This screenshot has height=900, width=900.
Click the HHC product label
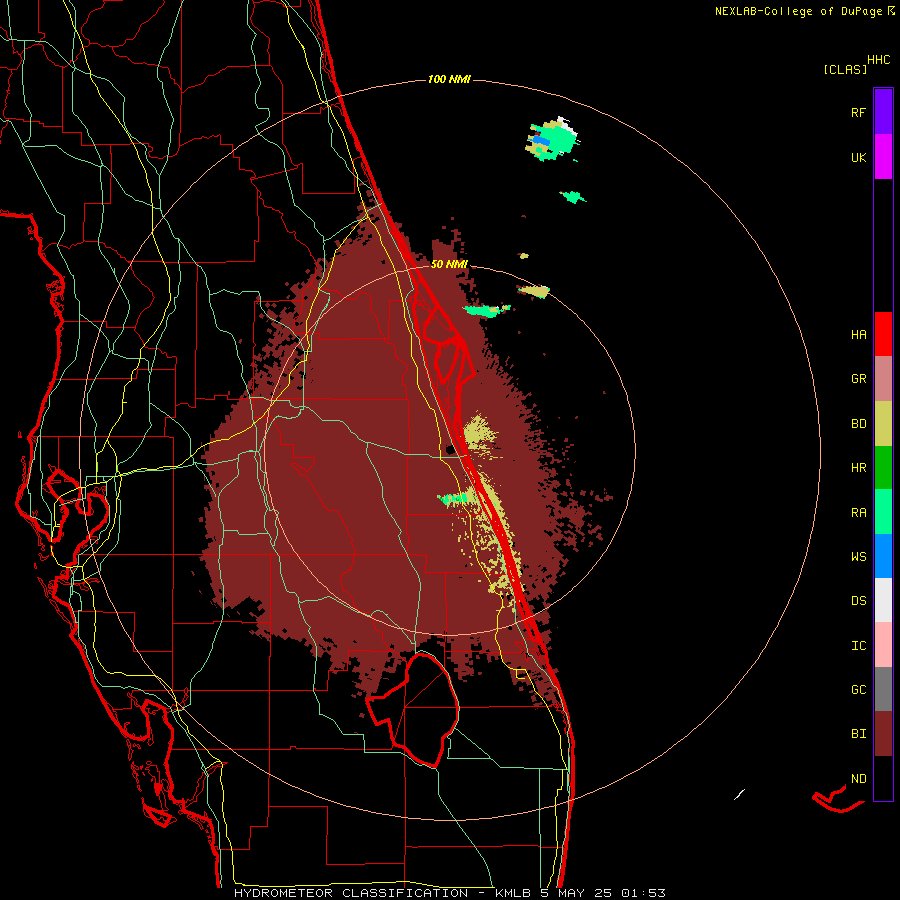point(878,60)
